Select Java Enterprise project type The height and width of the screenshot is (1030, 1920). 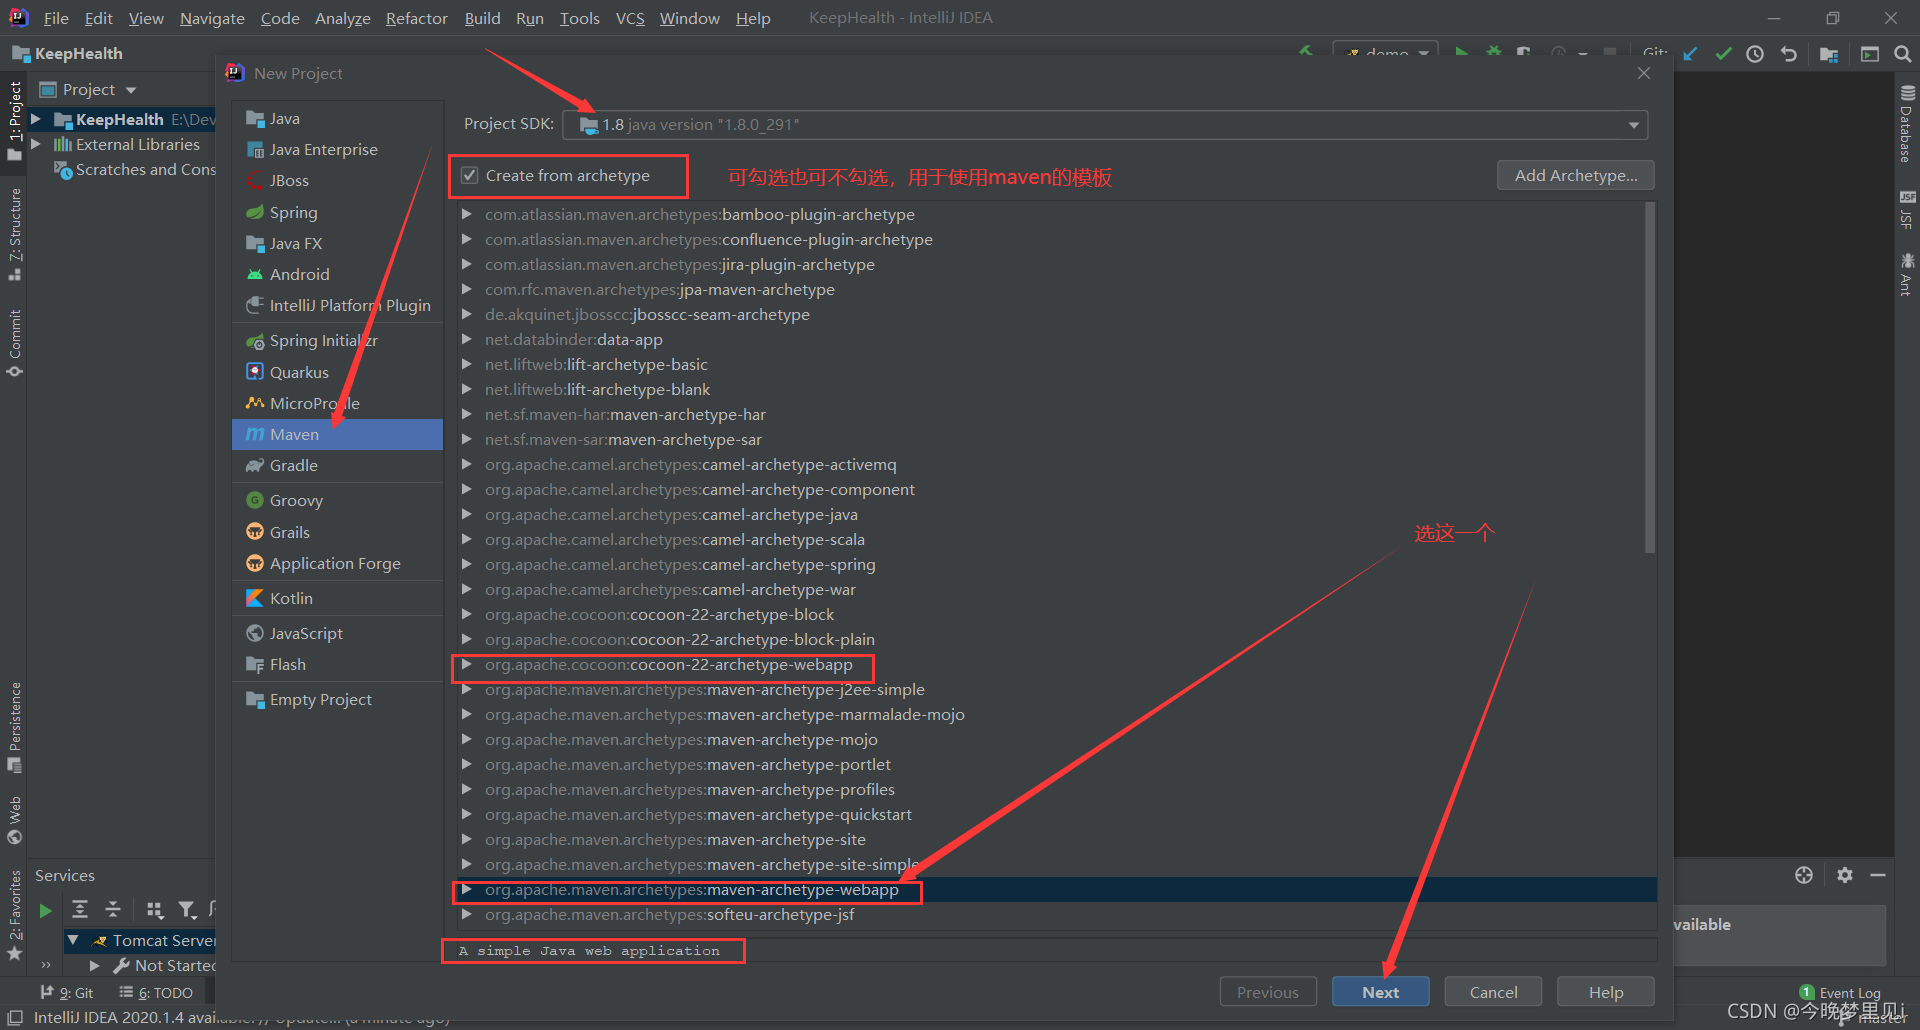point(338,149)
